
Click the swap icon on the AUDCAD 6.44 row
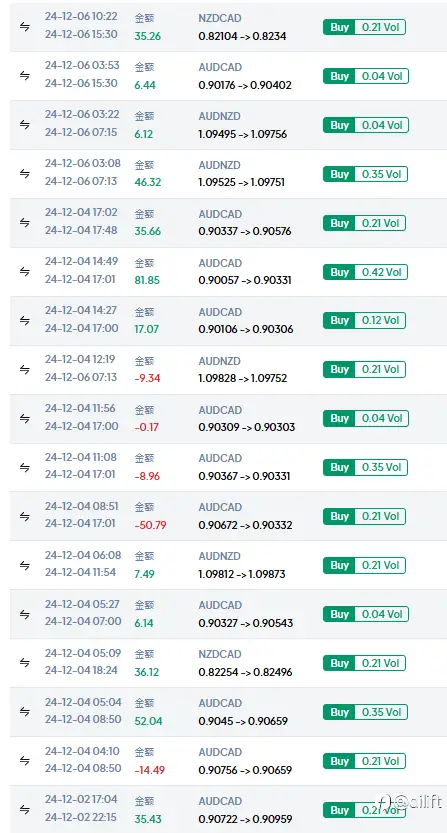point(24,76)
